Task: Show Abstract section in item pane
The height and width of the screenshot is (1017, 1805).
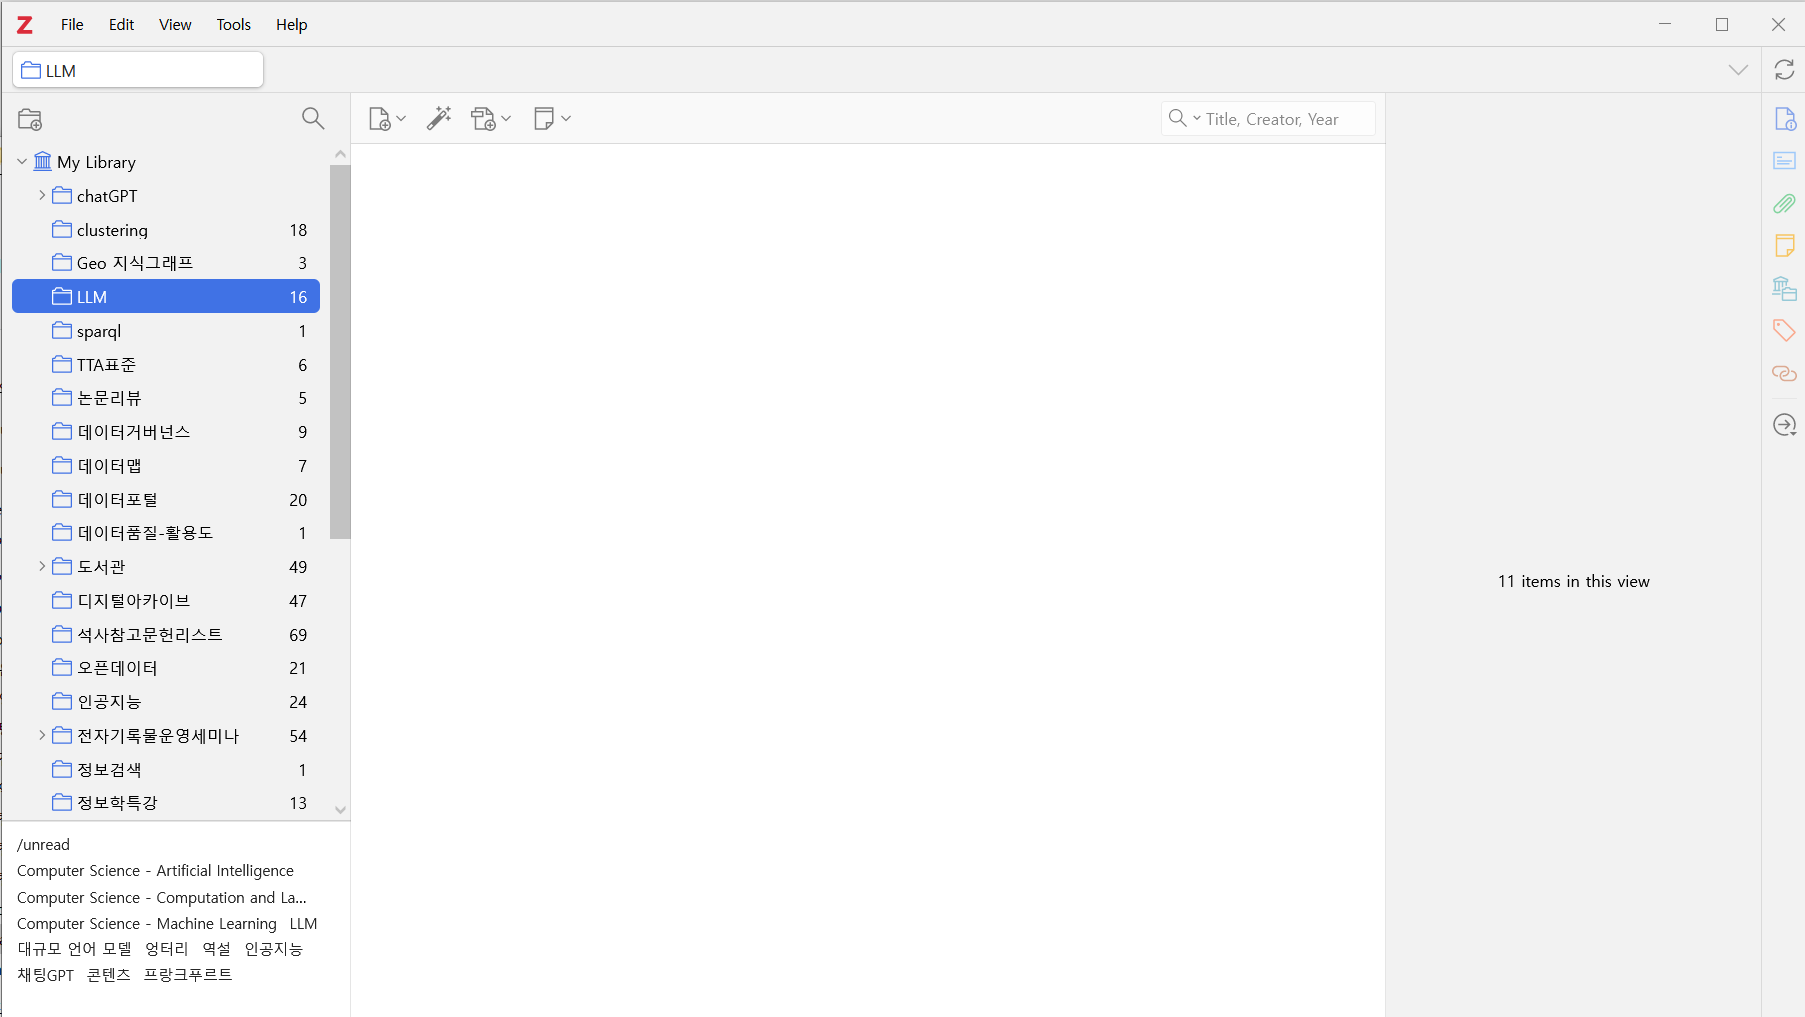Action: click(1785, 161)
